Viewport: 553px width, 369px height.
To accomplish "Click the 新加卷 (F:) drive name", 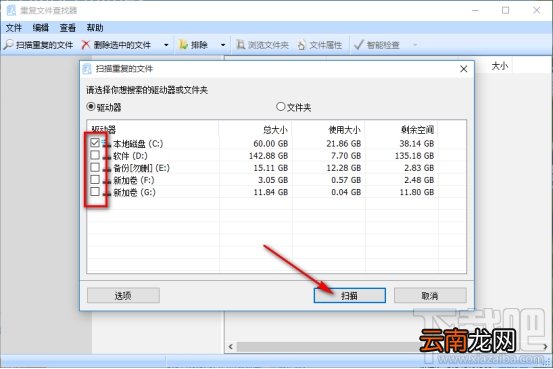I will (x=134, y=180).
